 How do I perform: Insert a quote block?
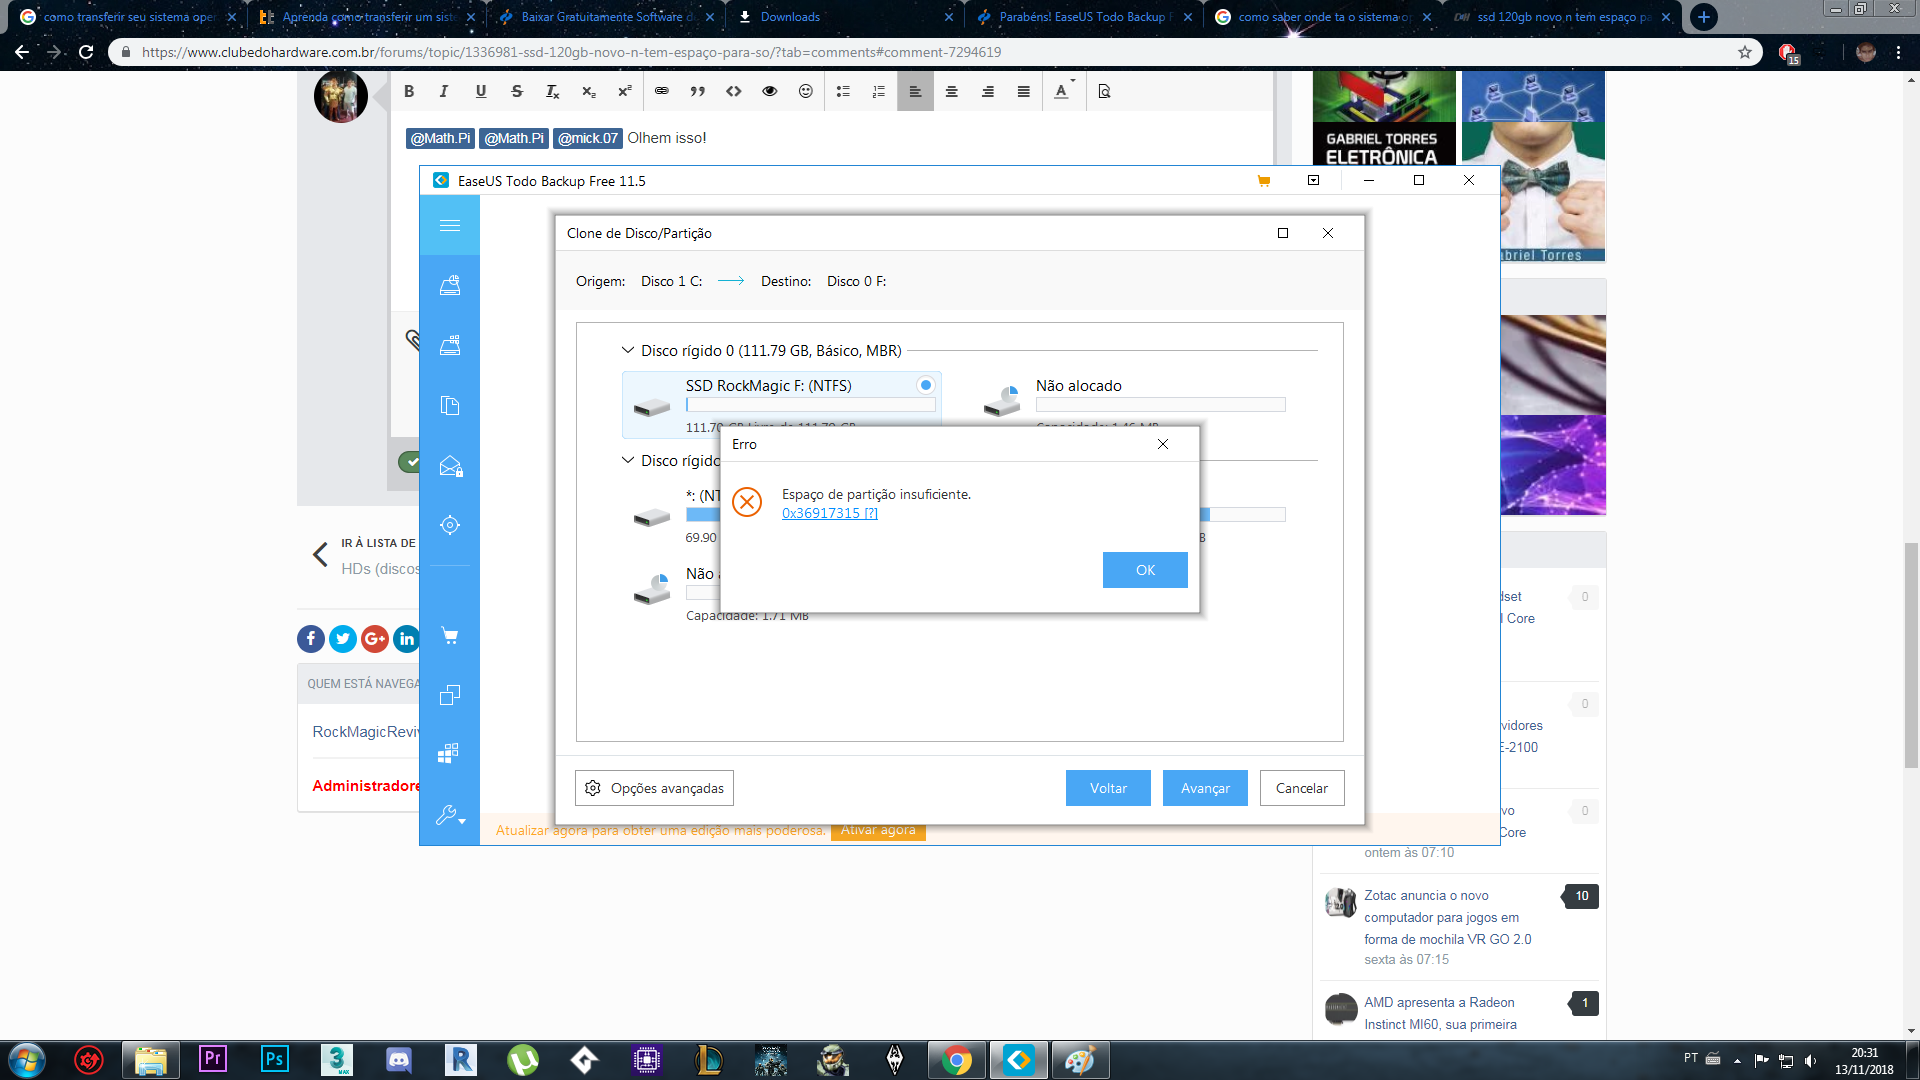point(698,91)
